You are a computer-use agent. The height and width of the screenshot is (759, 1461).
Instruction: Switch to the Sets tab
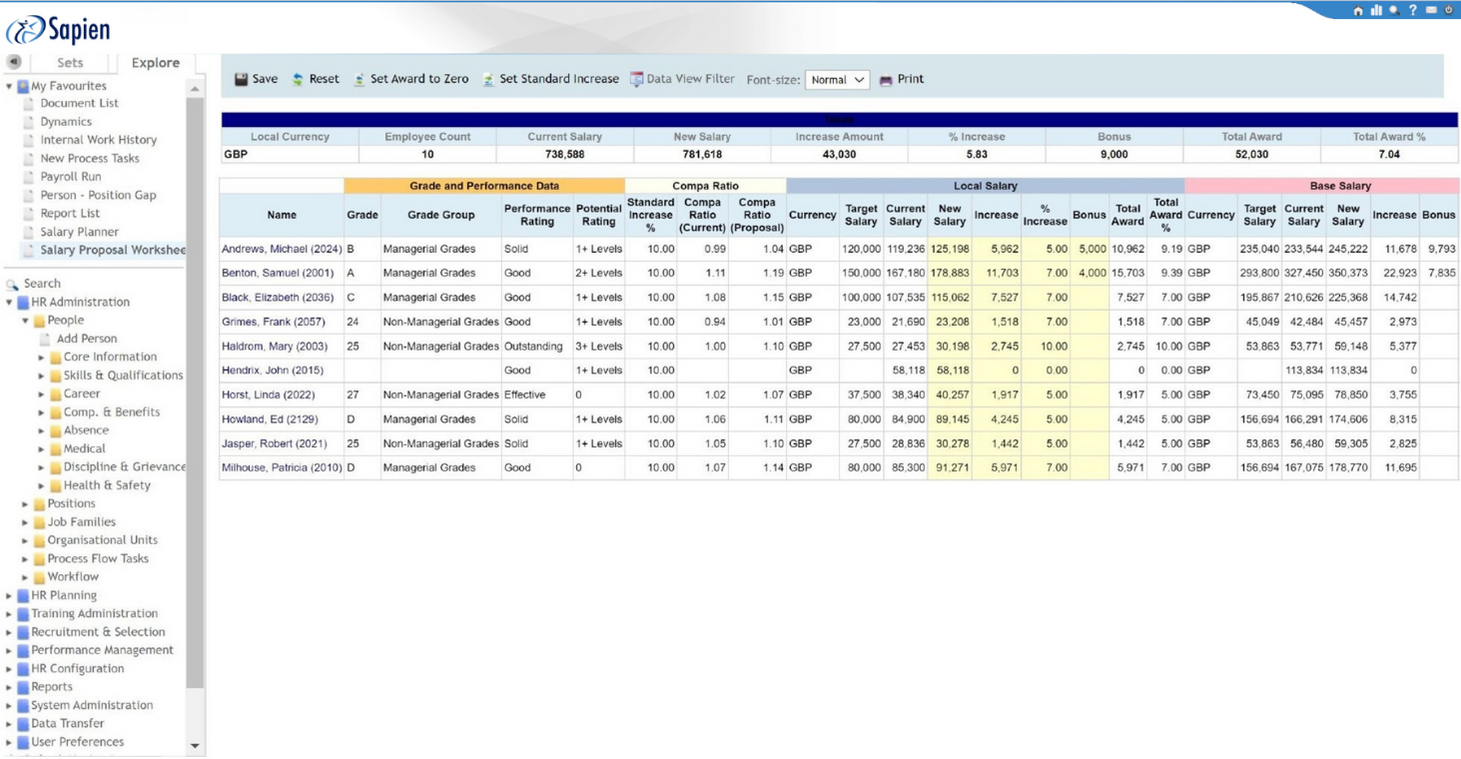[70, 63]
